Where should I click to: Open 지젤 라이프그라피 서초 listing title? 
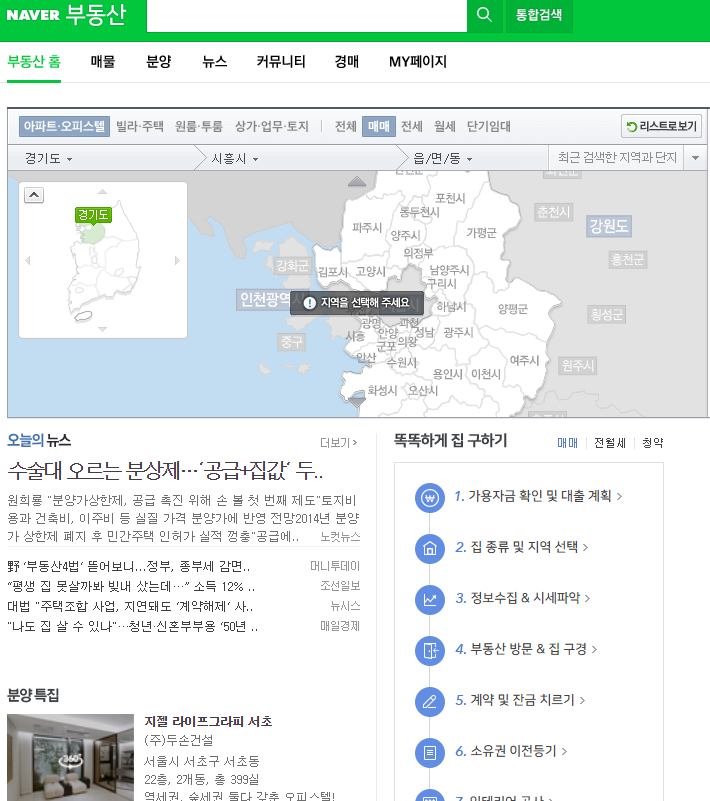(208, 721)
